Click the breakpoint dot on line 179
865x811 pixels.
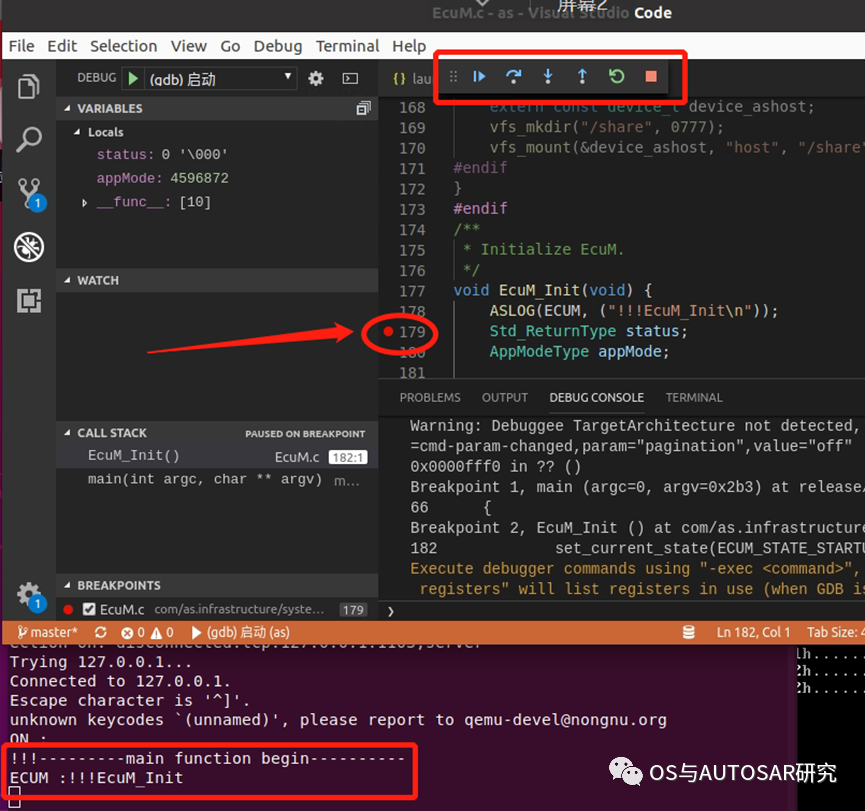point(388,331)
